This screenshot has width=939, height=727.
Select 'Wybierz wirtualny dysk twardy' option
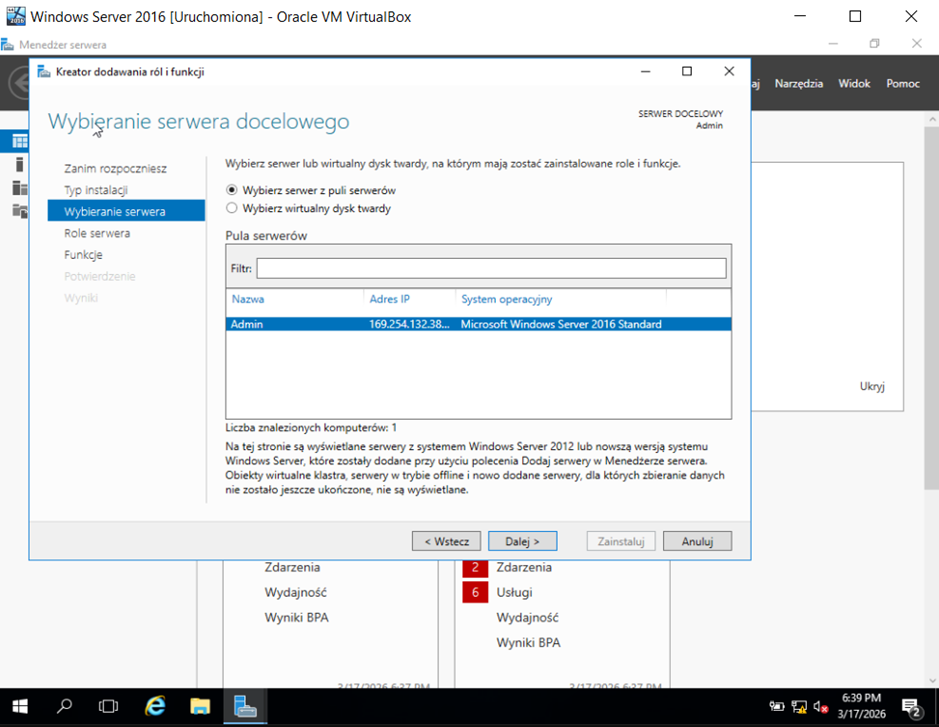(232, 209)
